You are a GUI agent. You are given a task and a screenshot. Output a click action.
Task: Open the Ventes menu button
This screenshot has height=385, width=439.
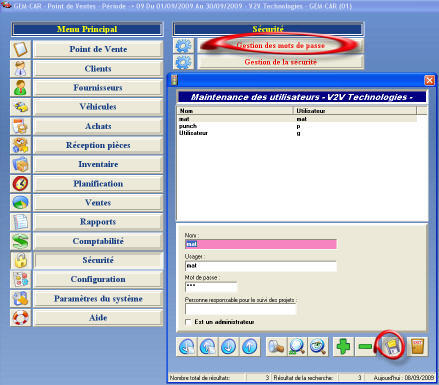coord(98,203)
